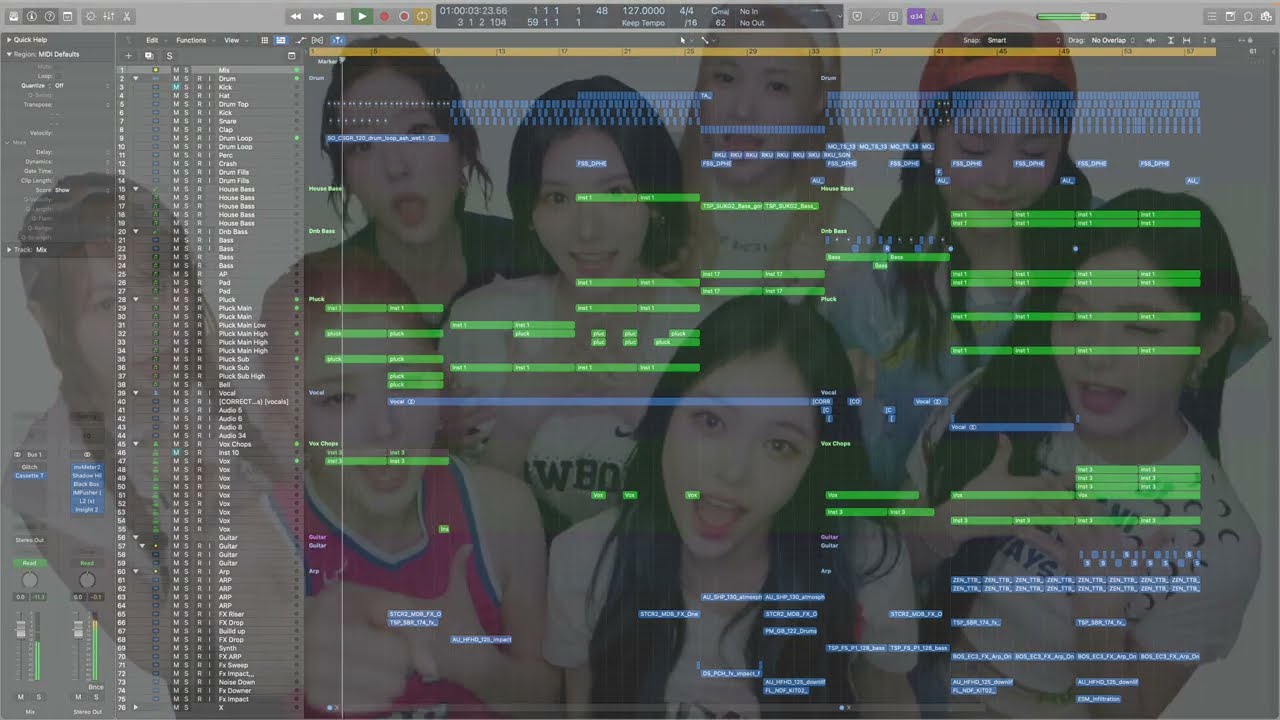Open the Functions menu in Tracks area

pyautogui.click(x=194, y=40)
